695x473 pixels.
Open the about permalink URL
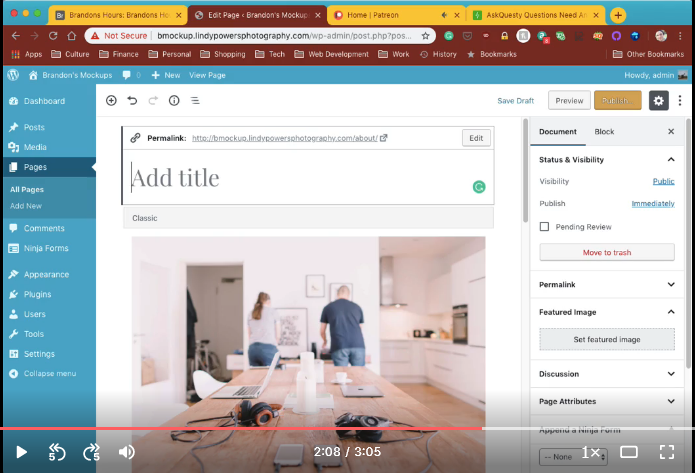pyautogui.click(x=285, y=138)
